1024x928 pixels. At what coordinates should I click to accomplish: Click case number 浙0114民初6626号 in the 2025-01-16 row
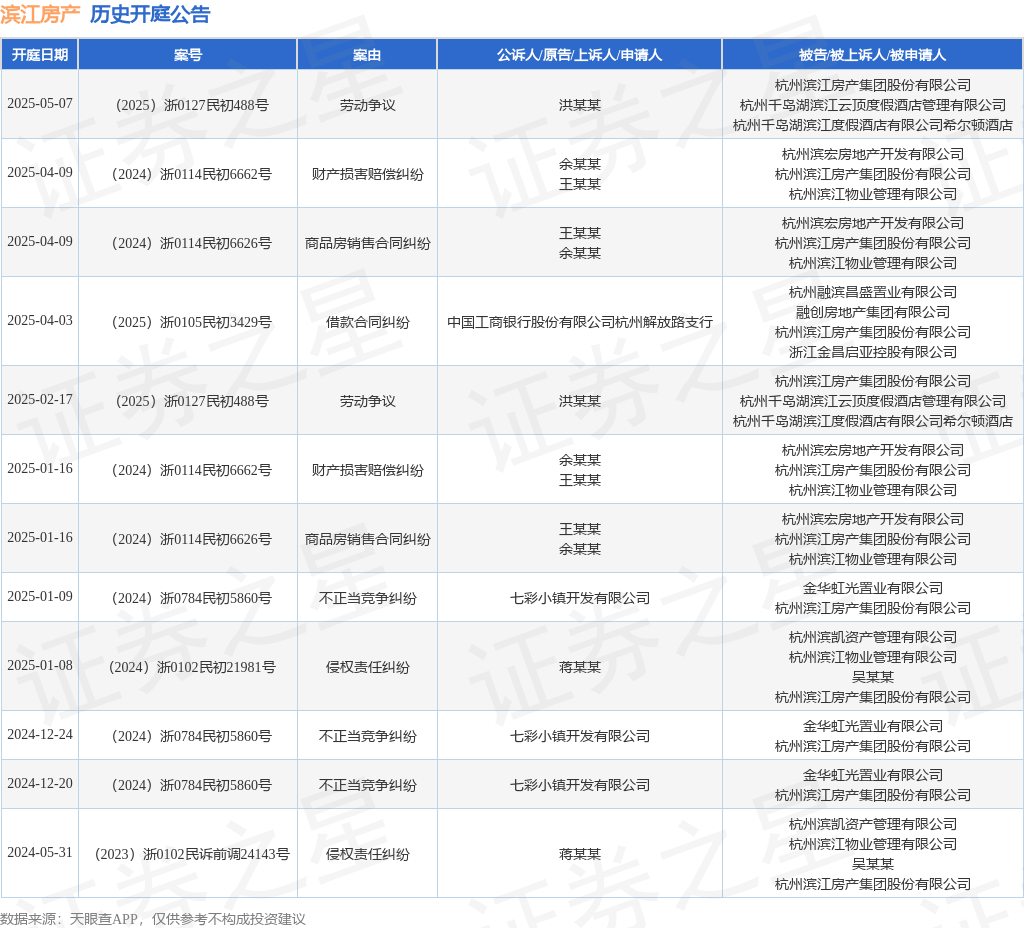(x=192, y=539)
